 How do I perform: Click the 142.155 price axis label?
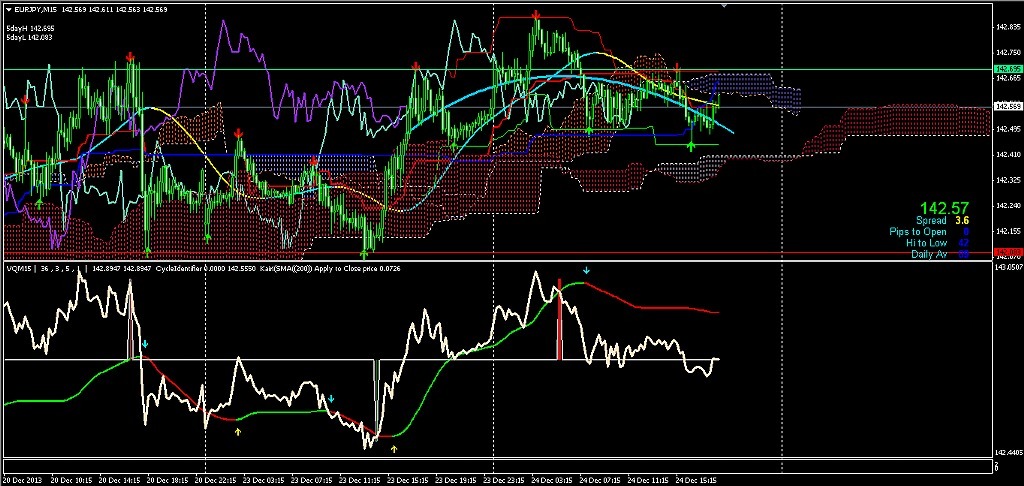[x=1008, y=231]
